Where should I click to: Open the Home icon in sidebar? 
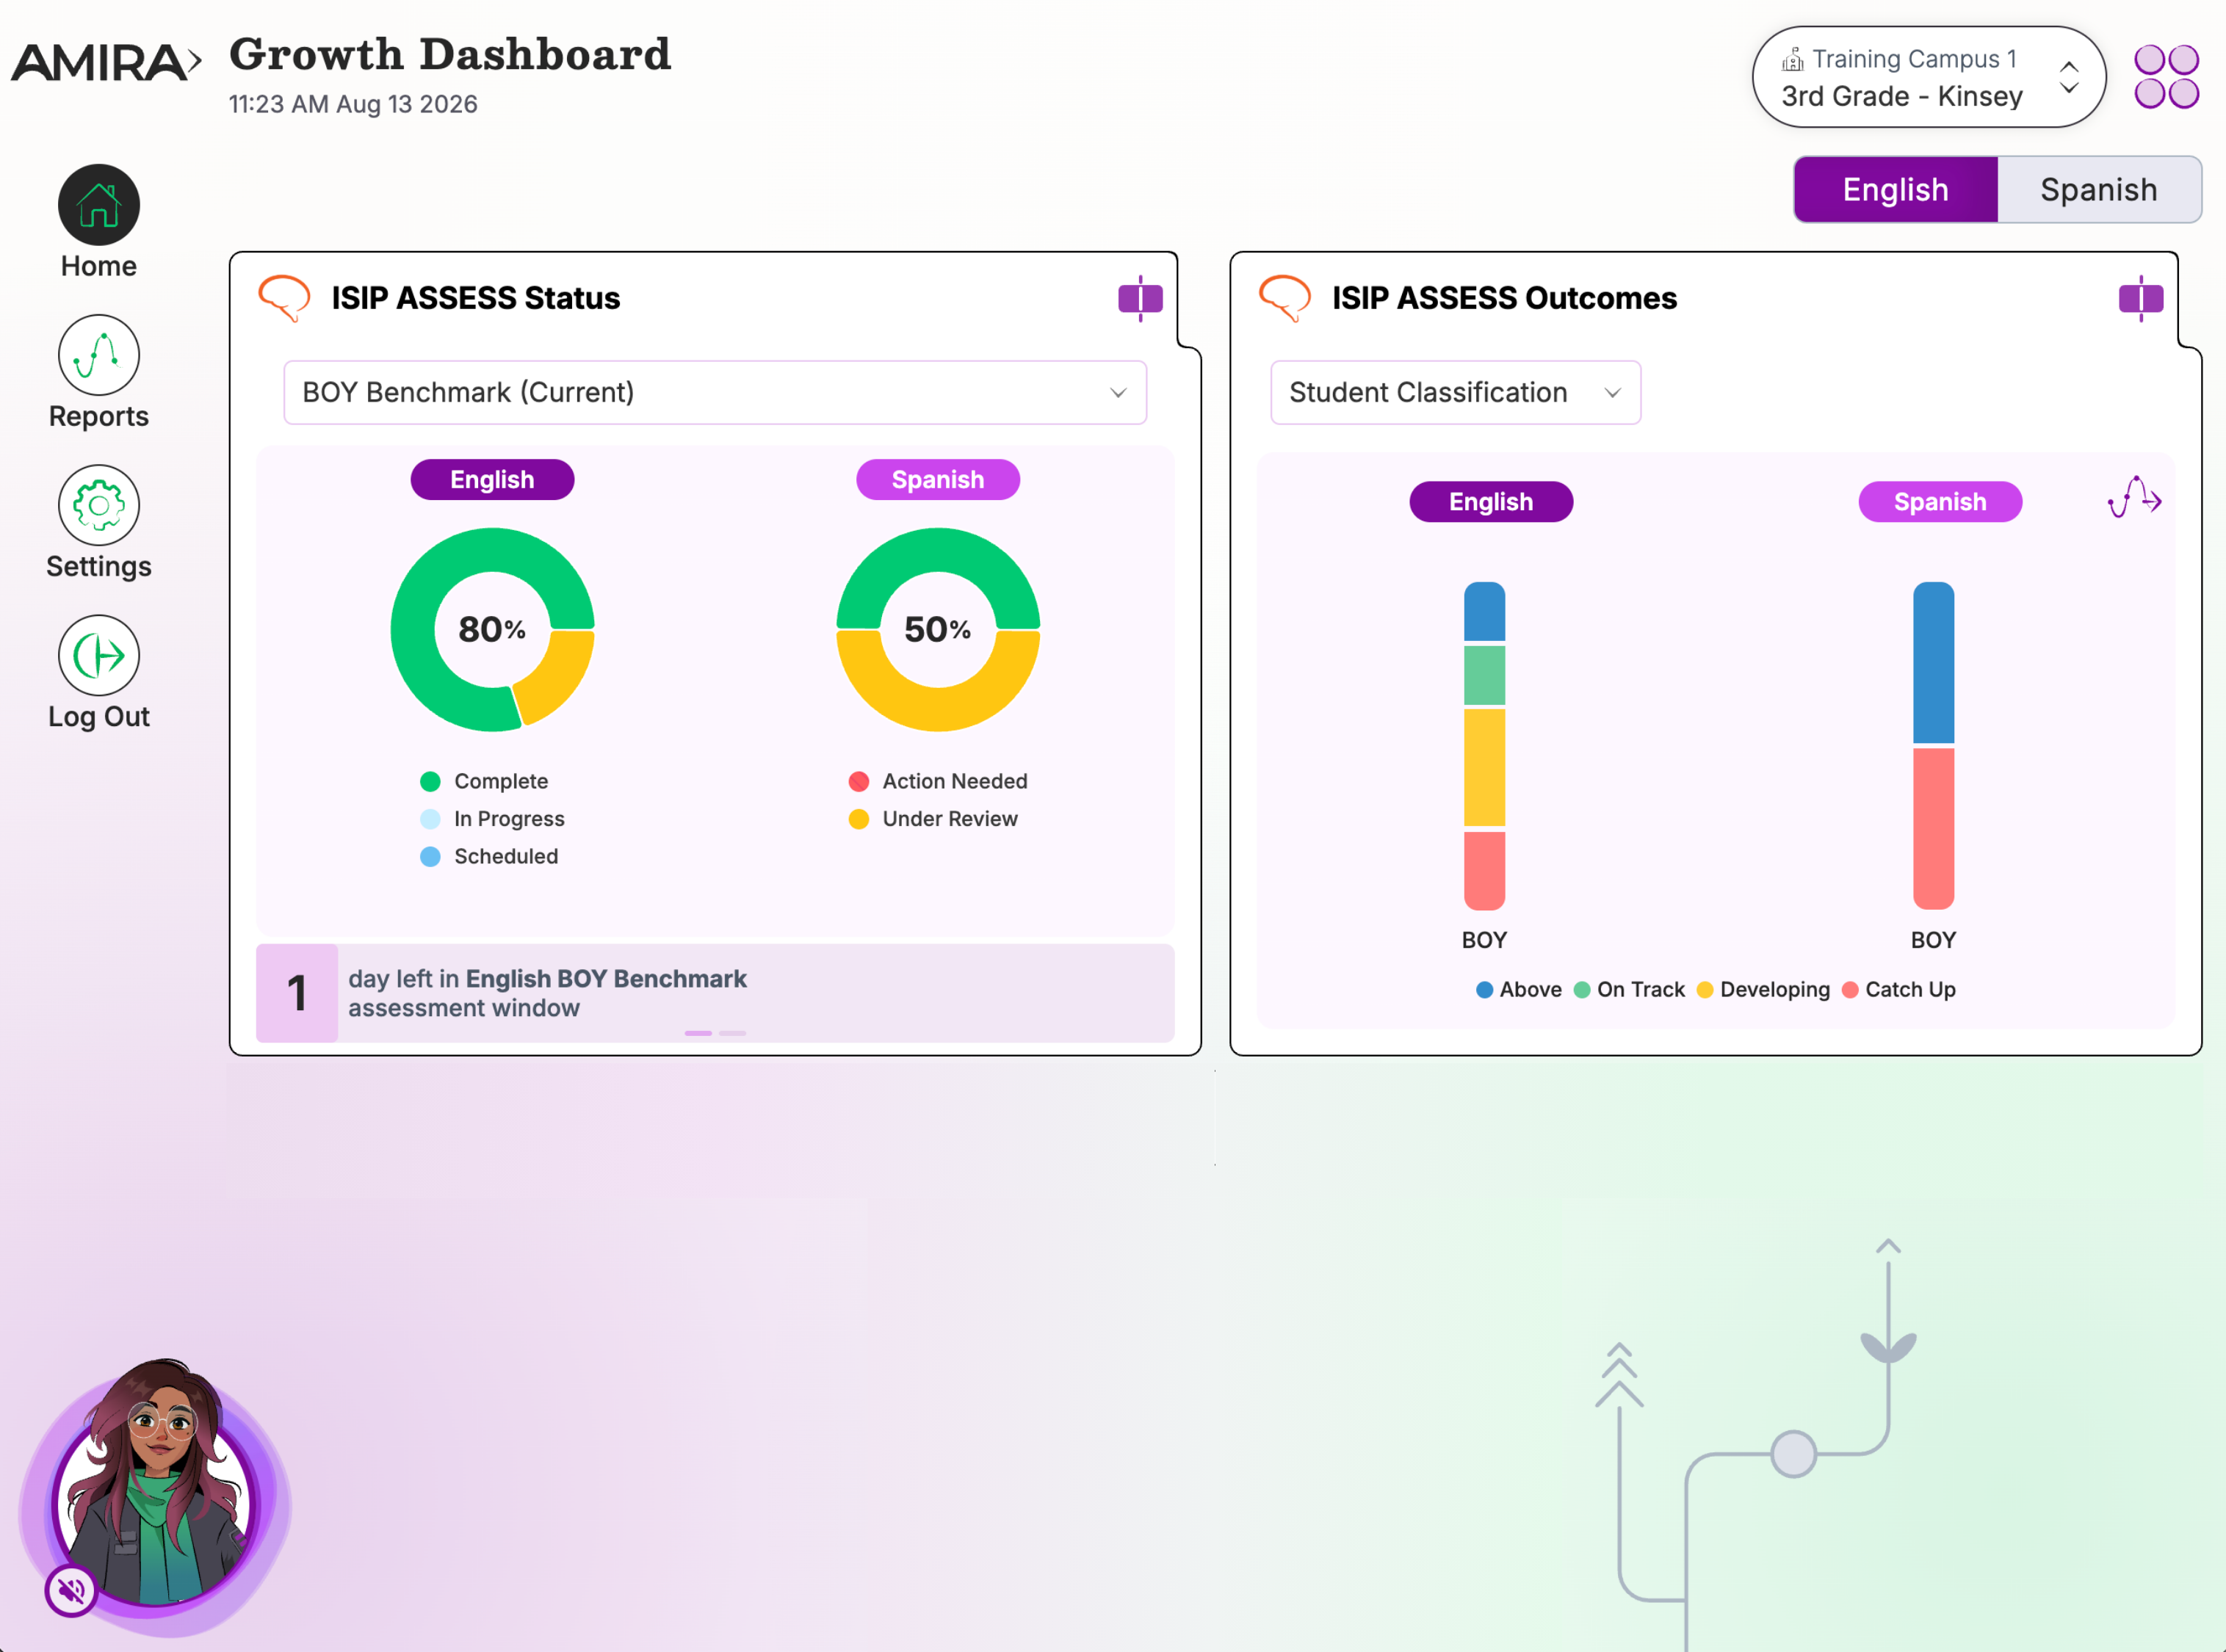(98, 205)
